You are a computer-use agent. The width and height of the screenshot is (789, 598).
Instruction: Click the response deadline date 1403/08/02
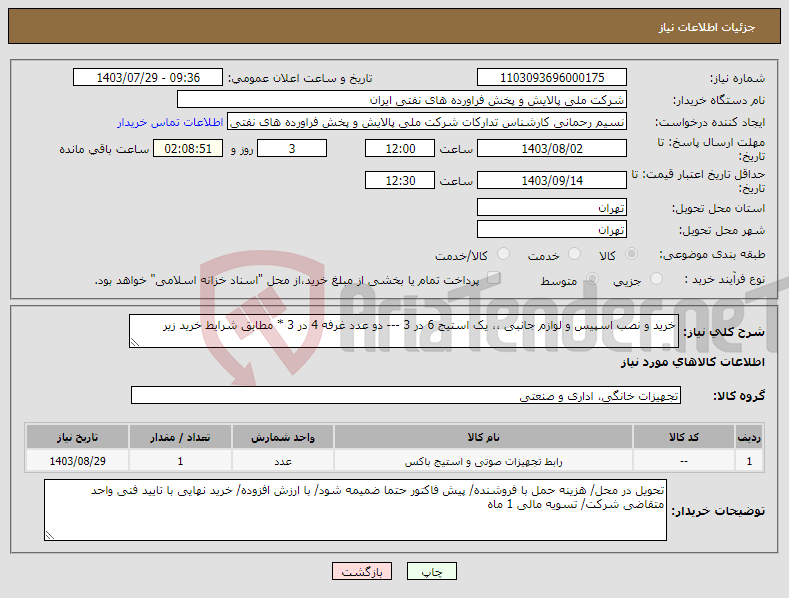[x=551, y=148]
